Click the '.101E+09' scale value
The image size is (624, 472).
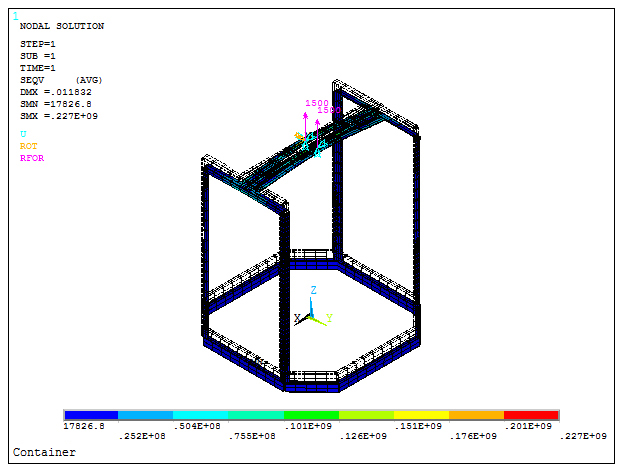tap(308, 426)
